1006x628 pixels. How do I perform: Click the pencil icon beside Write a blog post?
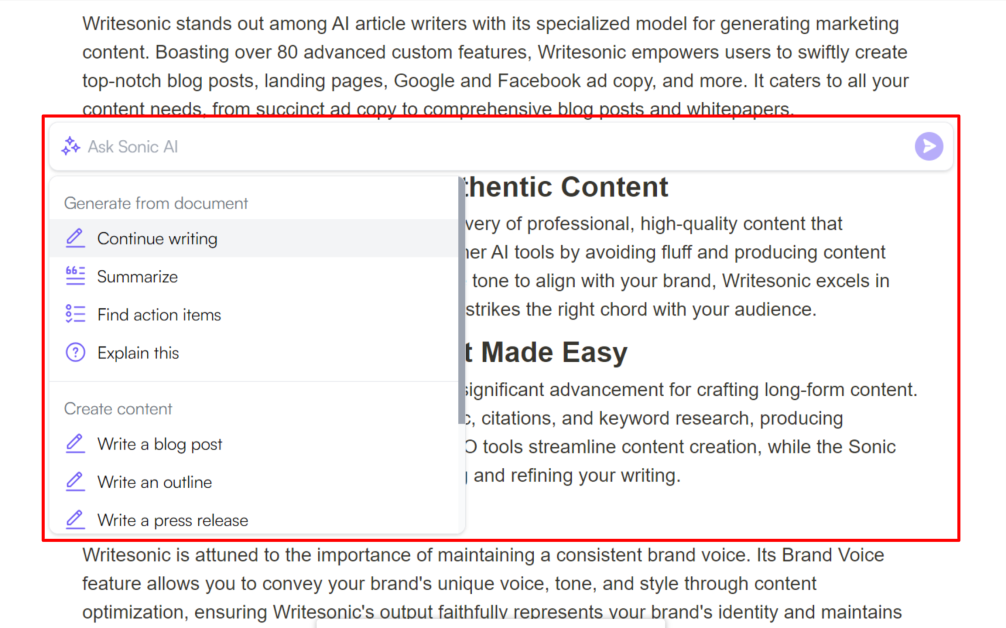pos(75,443)
